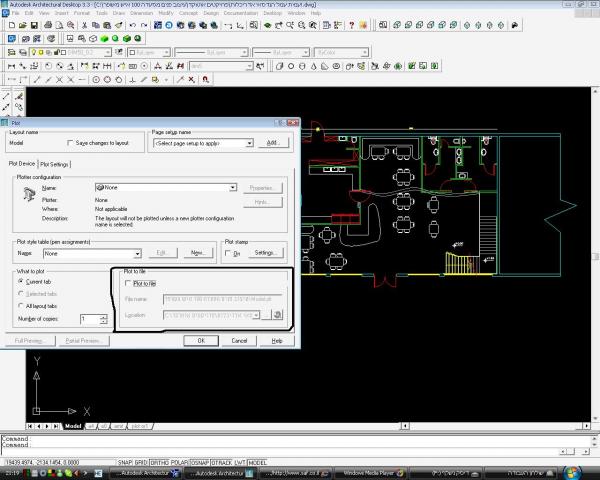The width and height of the screenshot is (600, 480).
Task: Click the first green shaded box icon
Action: pyautogui.click(x=104, y=39)
